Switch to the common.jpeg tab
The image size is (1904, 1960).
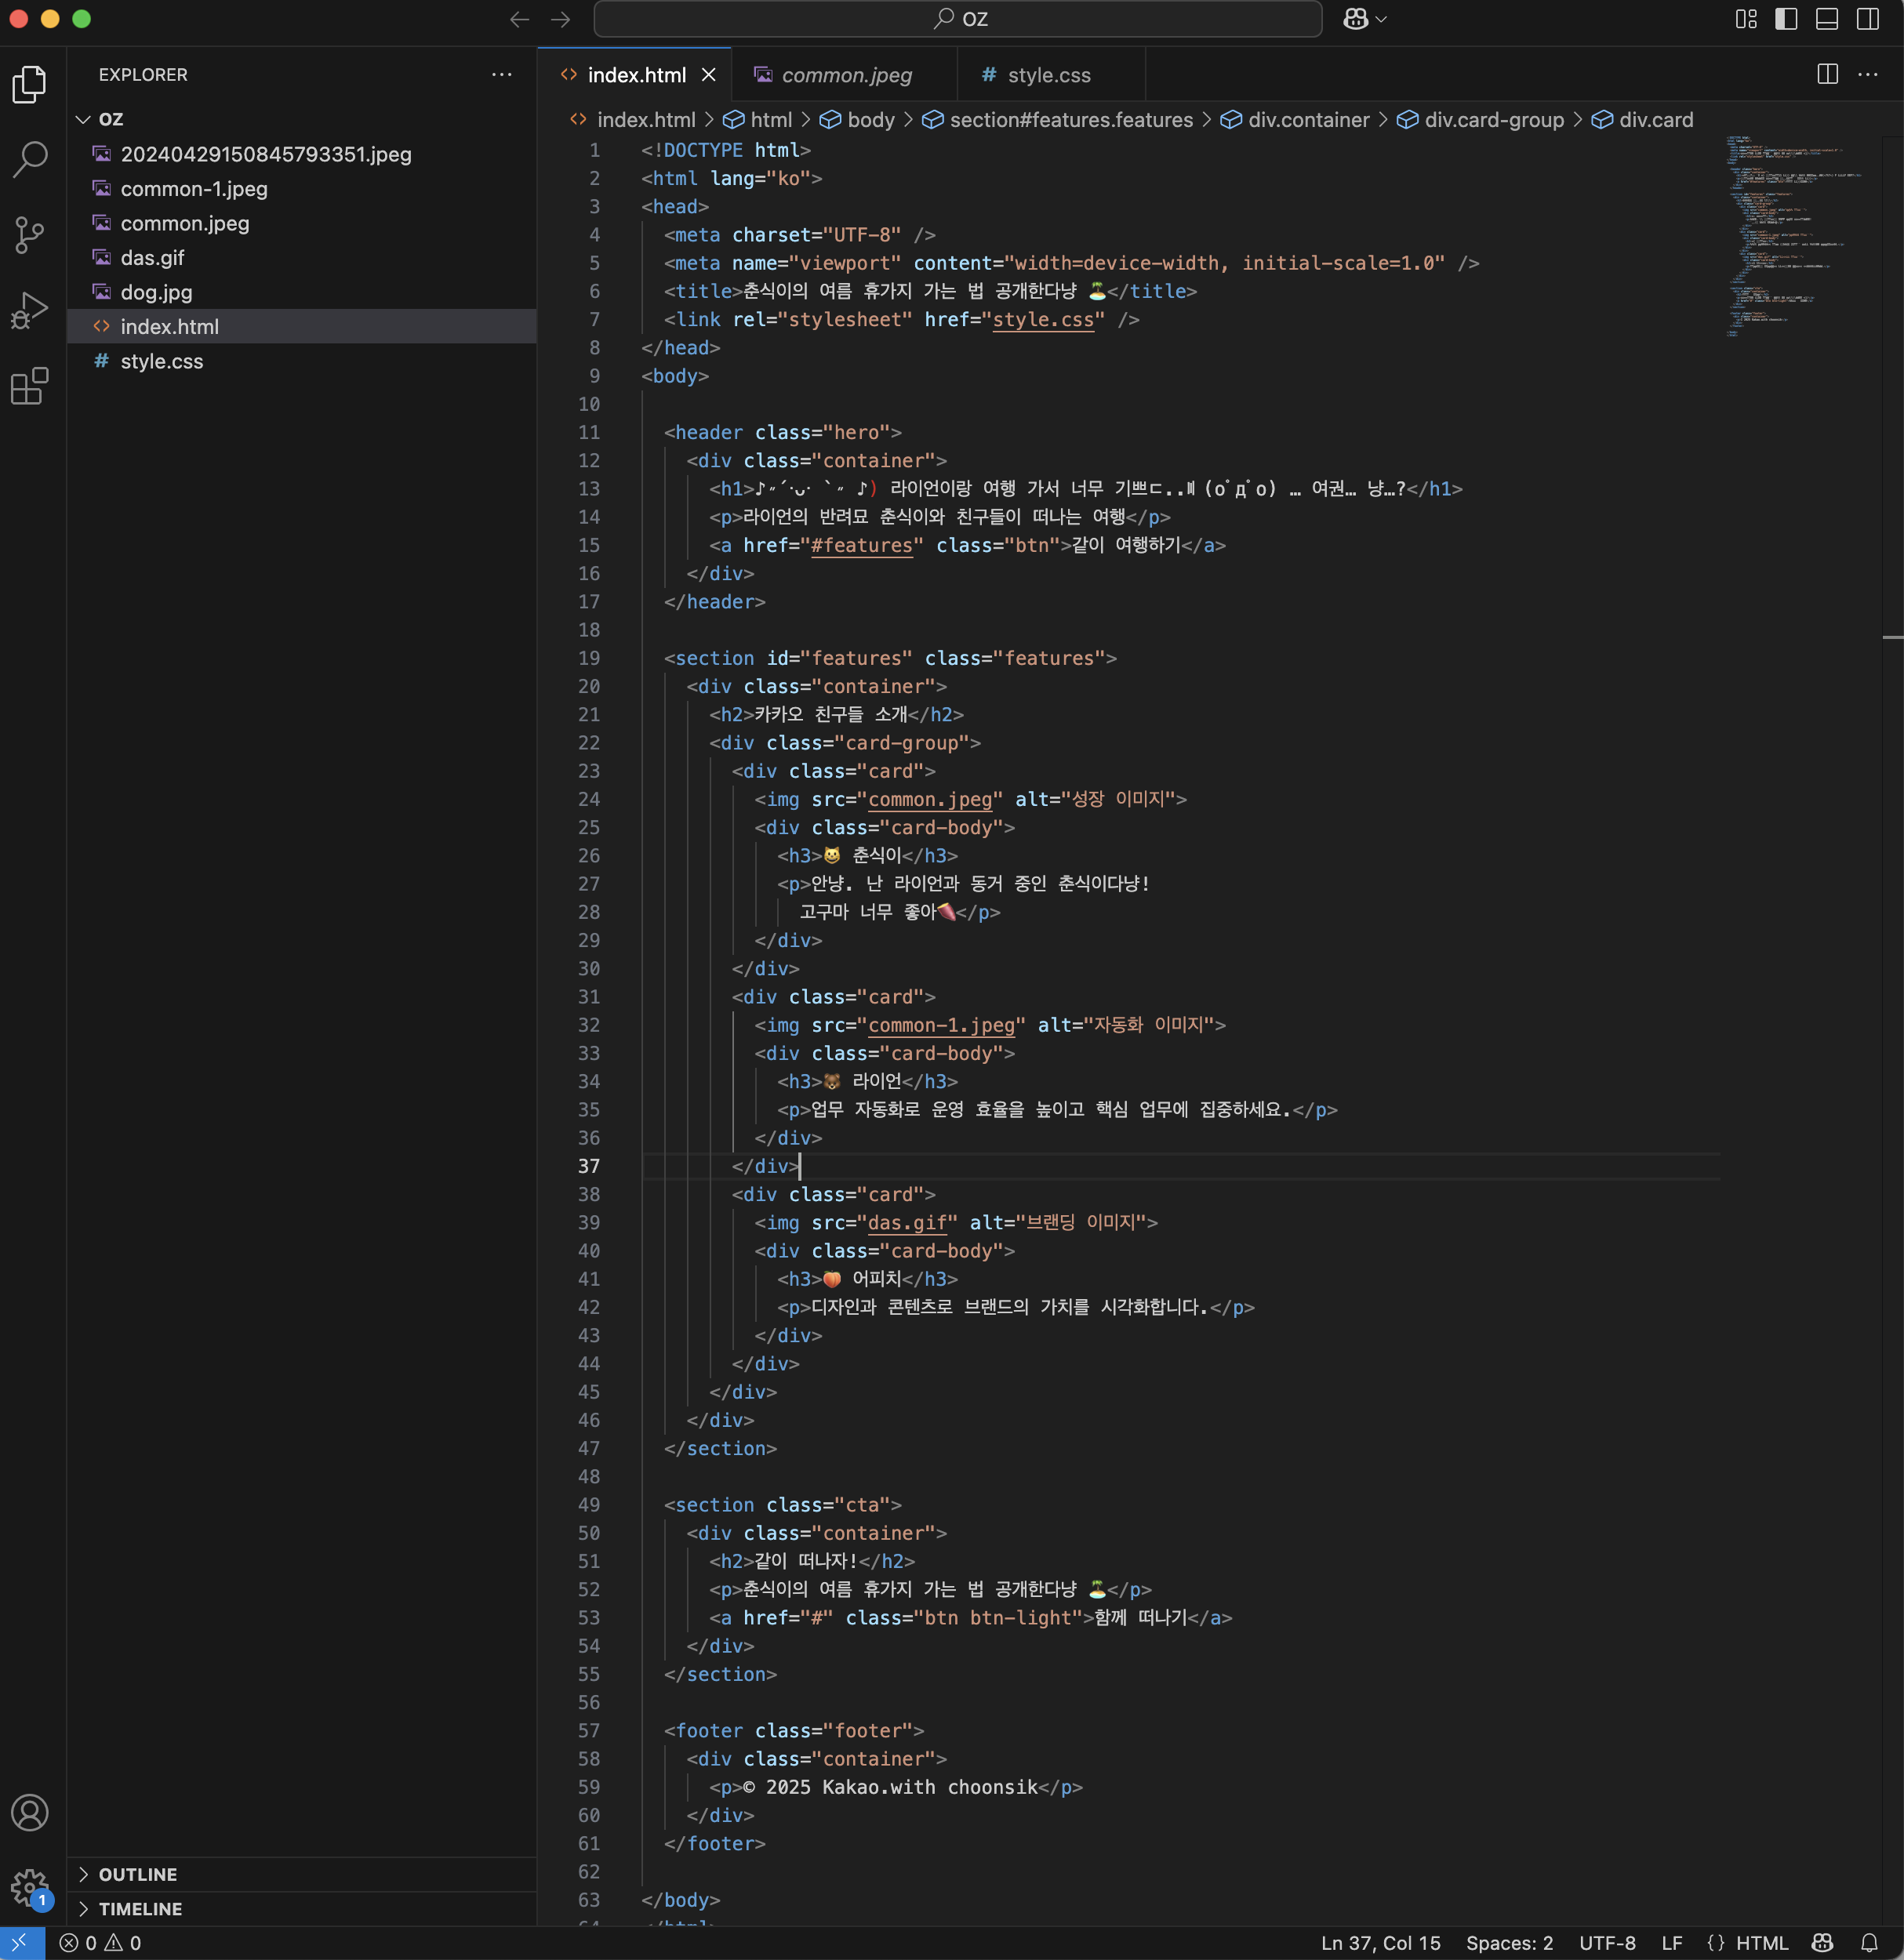pyautogui.click(x=845, y=75)
